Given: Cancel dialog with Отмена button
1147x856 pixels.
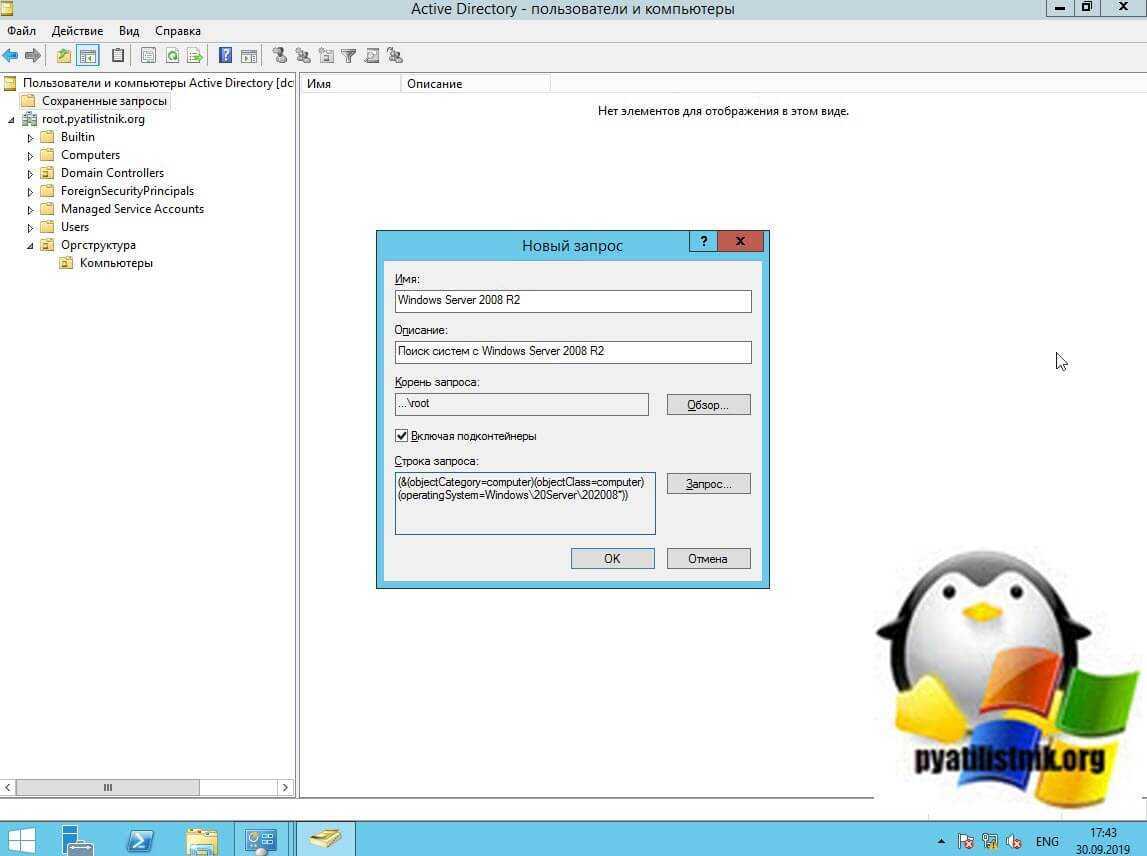Looking at the screenshot, I should (708, 558).
